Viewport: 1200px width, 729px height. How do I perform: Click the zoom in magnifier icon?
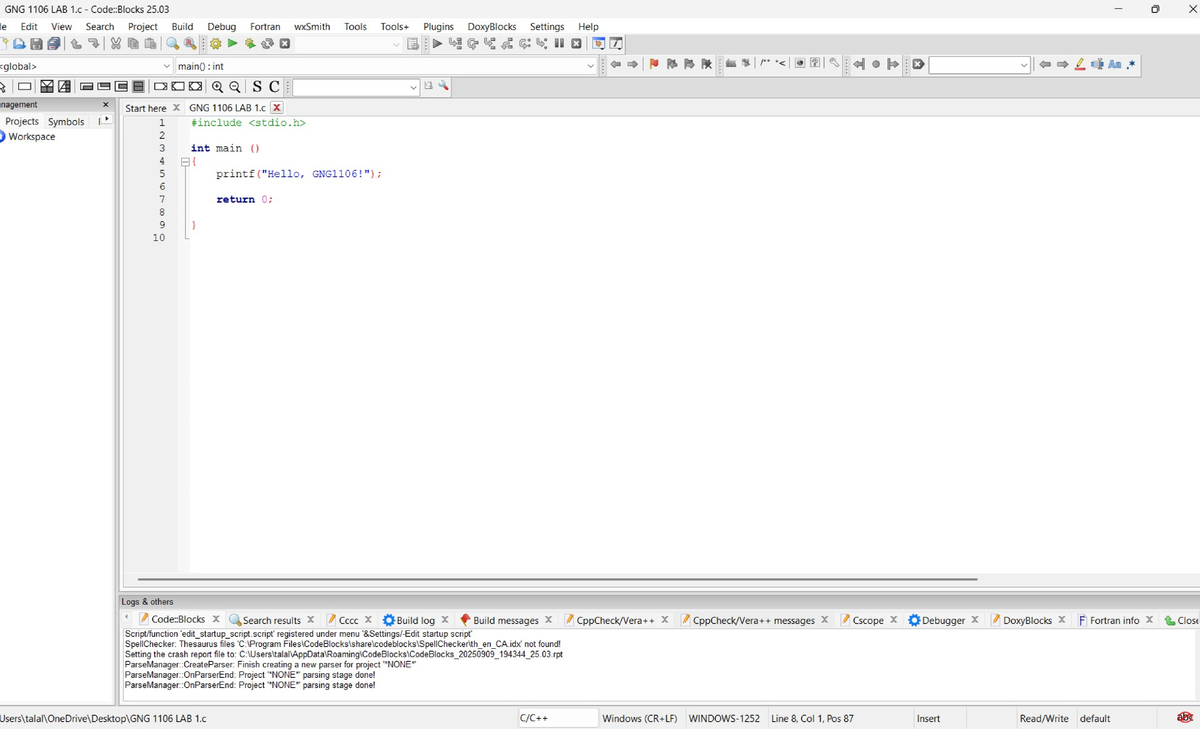click(217, 87)
